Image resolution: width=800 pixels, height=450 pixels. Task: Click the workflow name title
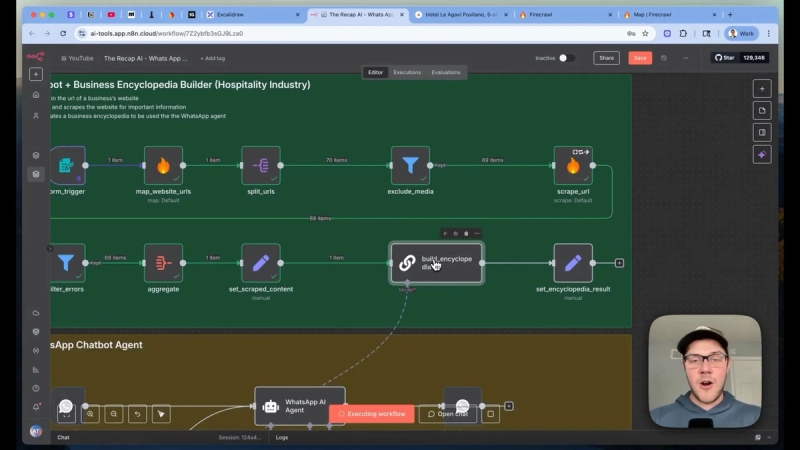(145, 59)
